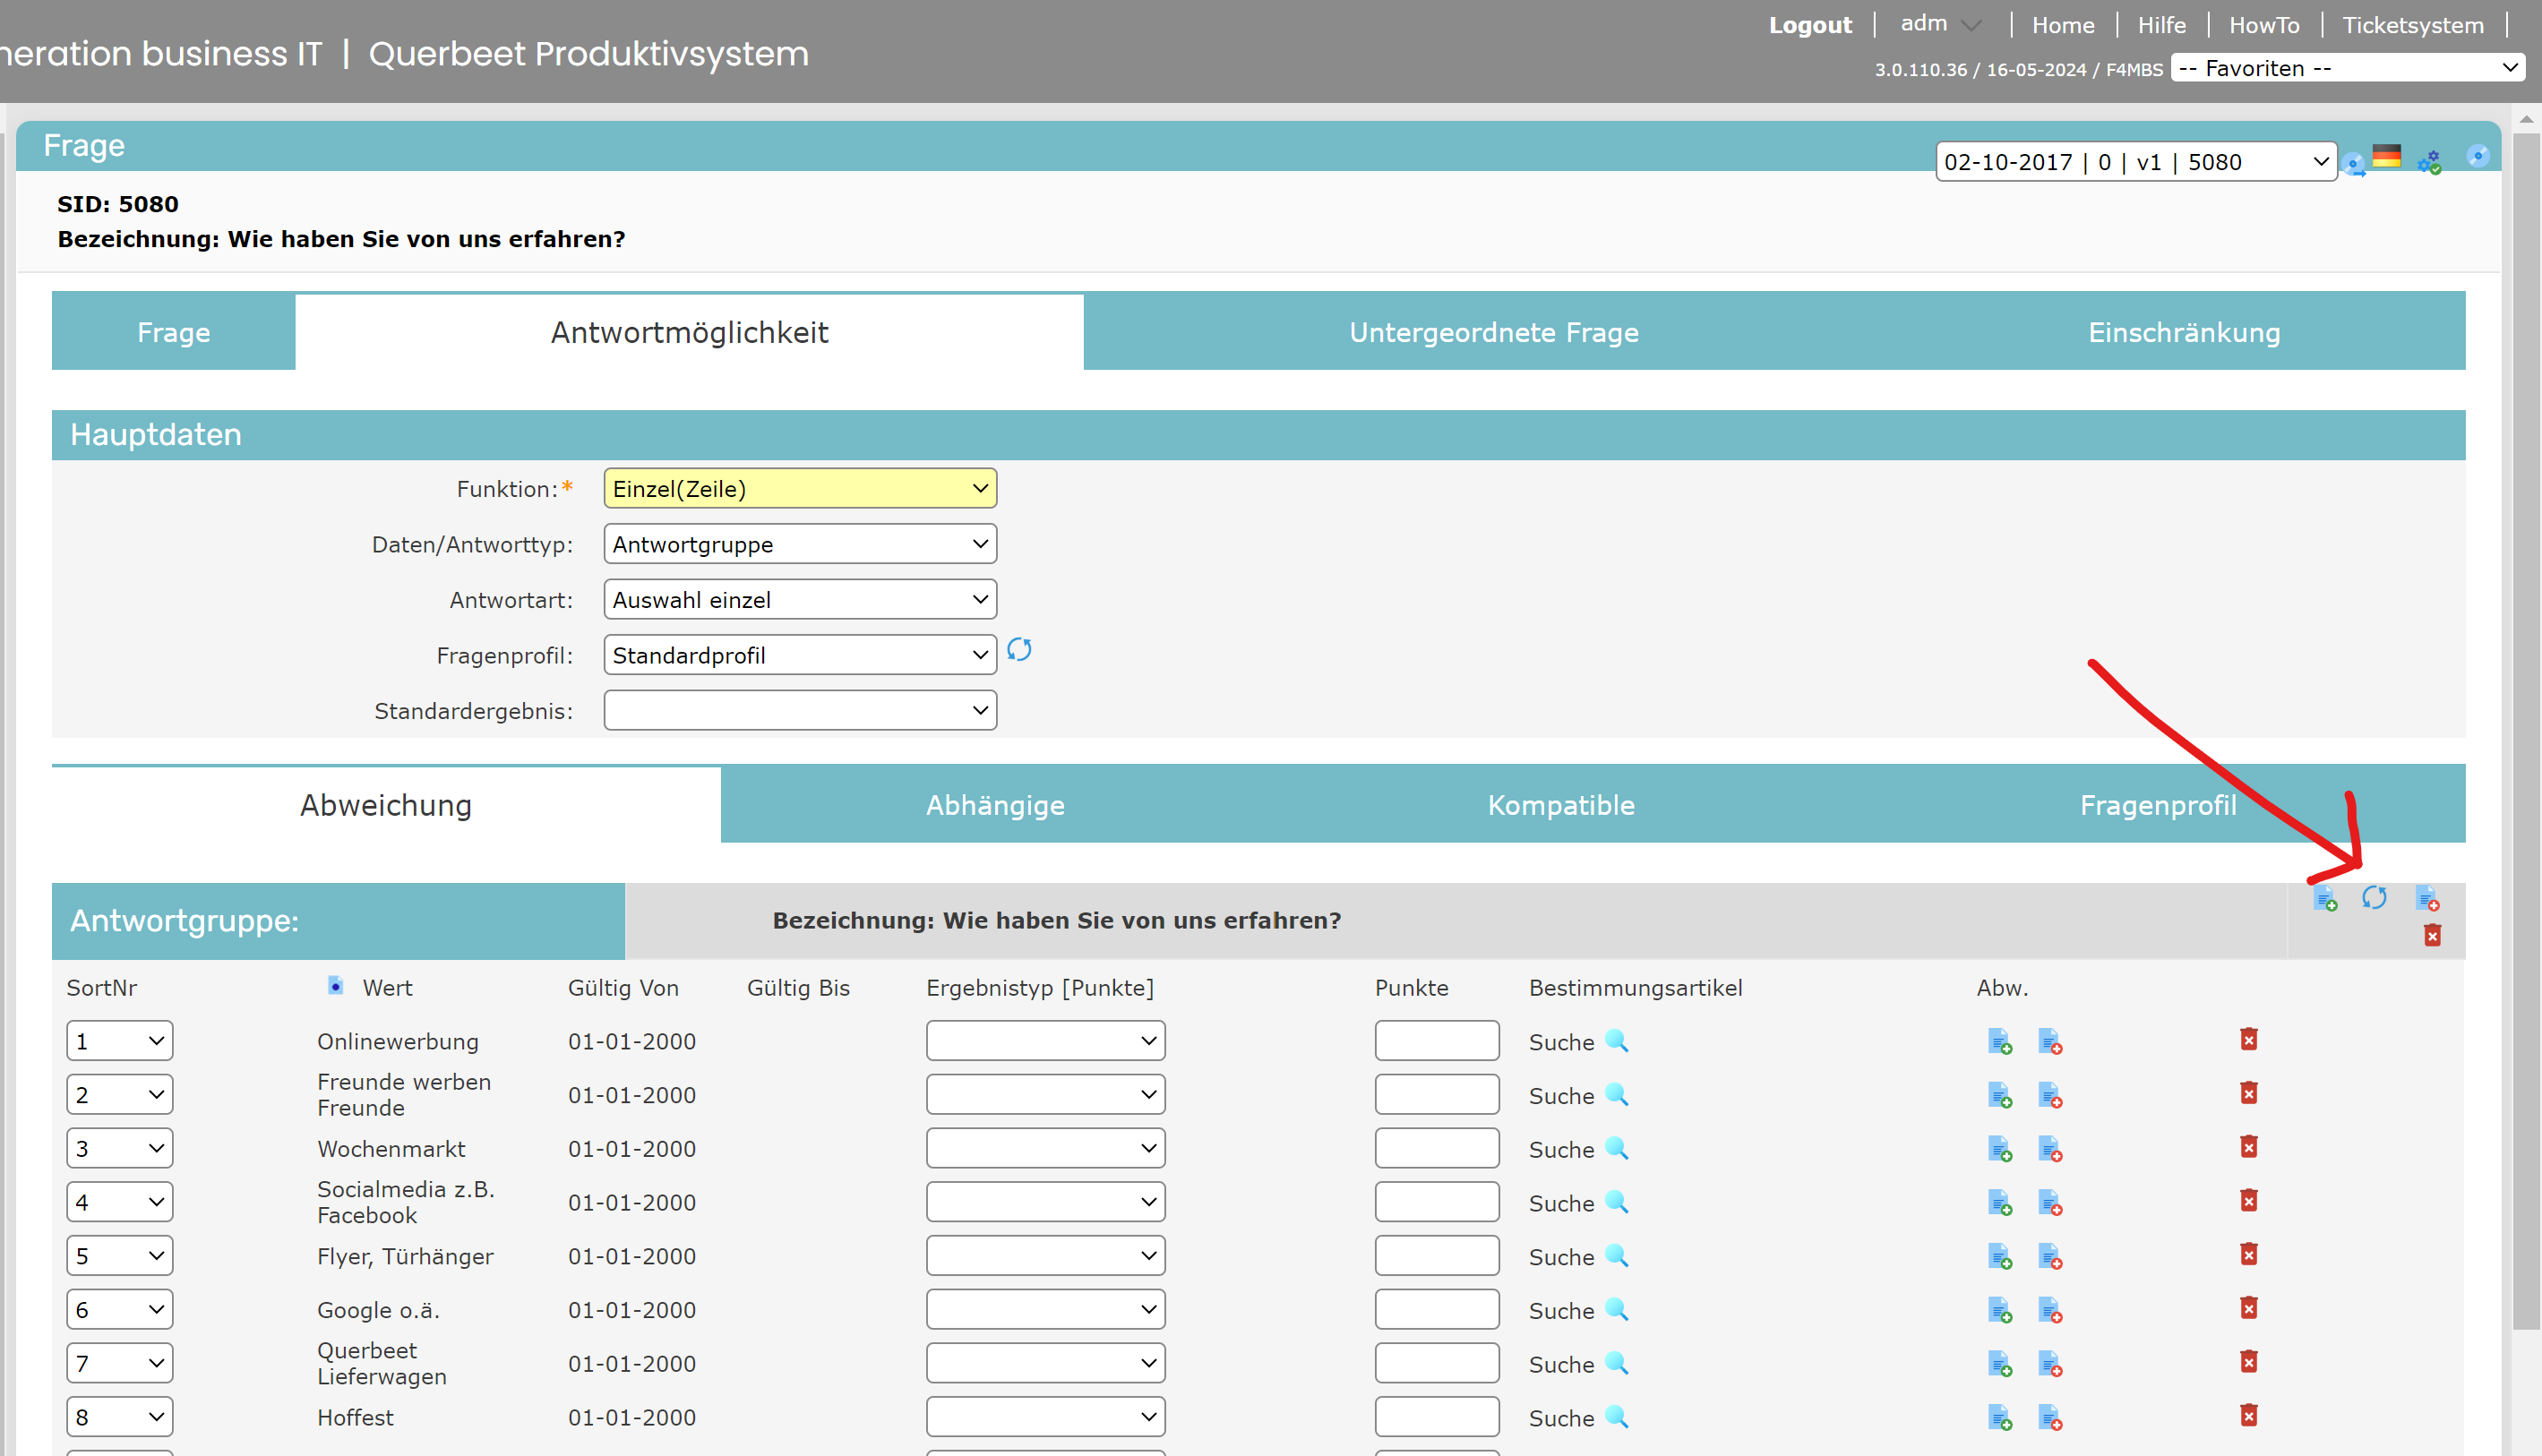
Task: Delete the Wochenmarkt row with its trash icon
Action: pyautogui.click(x=2249, y=1147)
